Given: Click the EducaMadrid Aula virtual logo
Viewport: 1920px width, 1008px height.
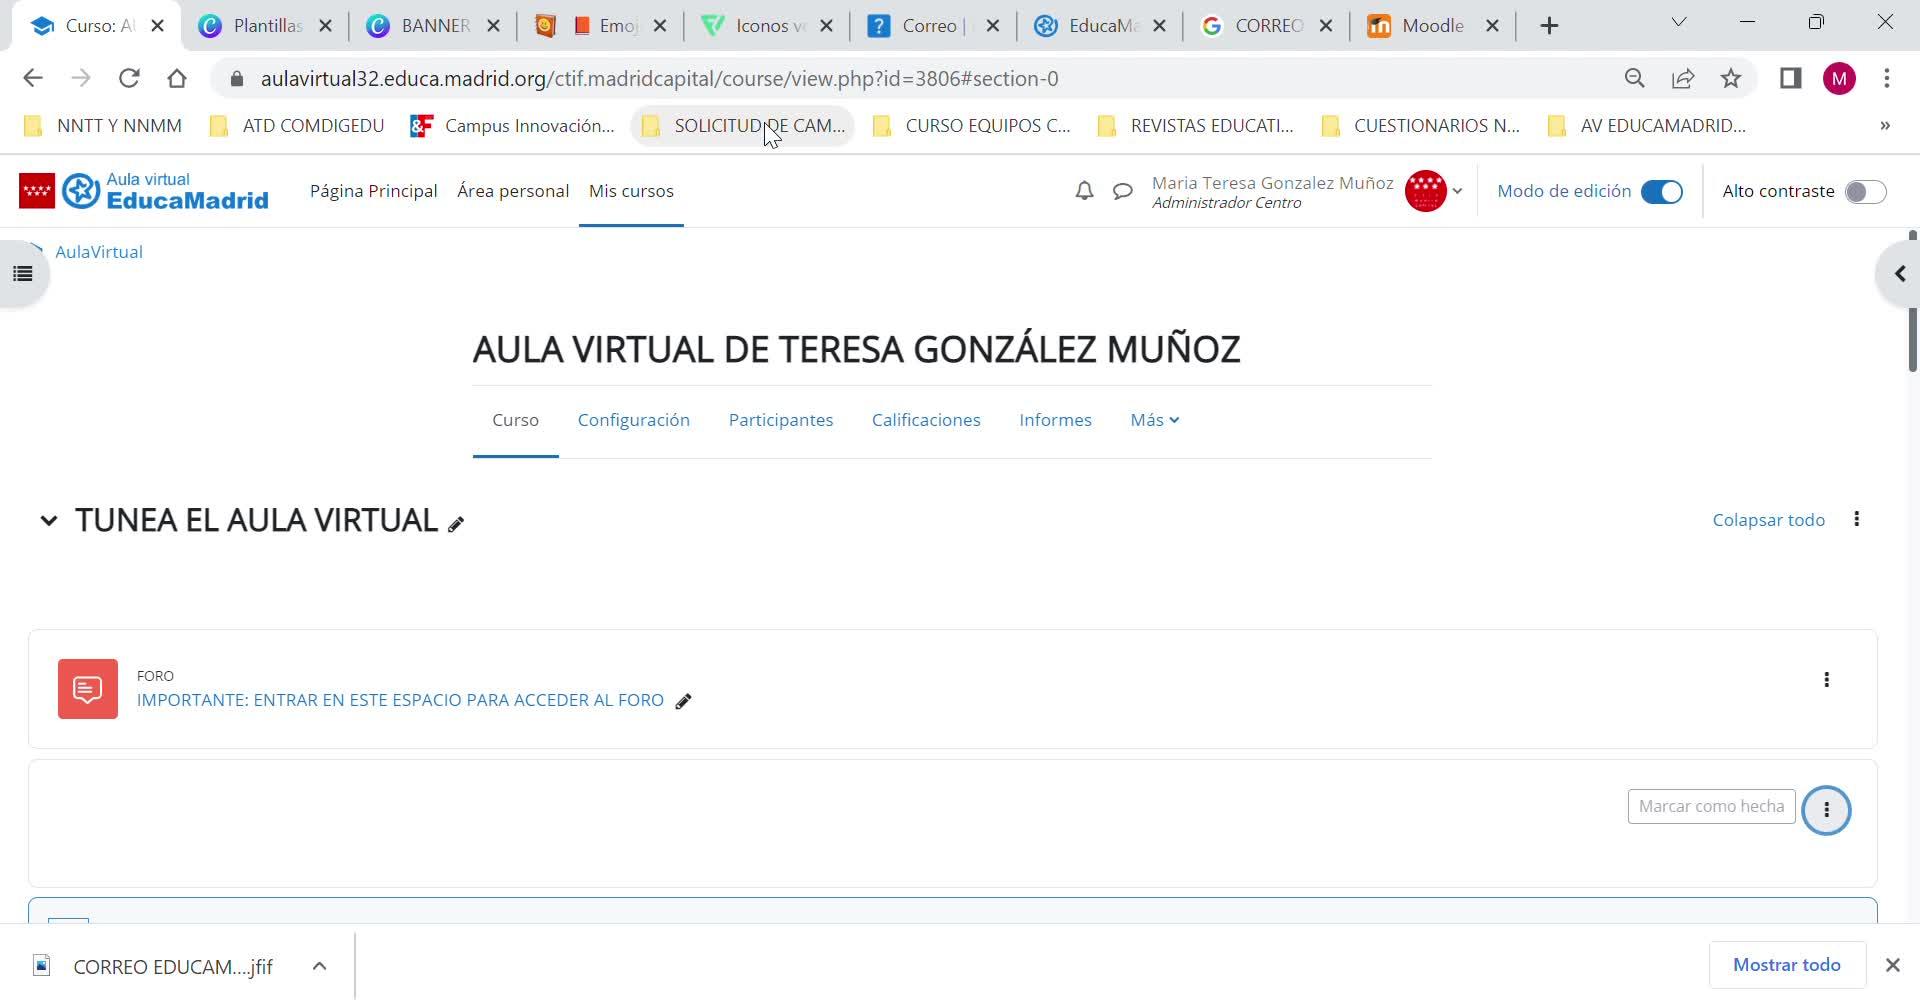Looking at the screenshot, I should click(x=165, y=191).
